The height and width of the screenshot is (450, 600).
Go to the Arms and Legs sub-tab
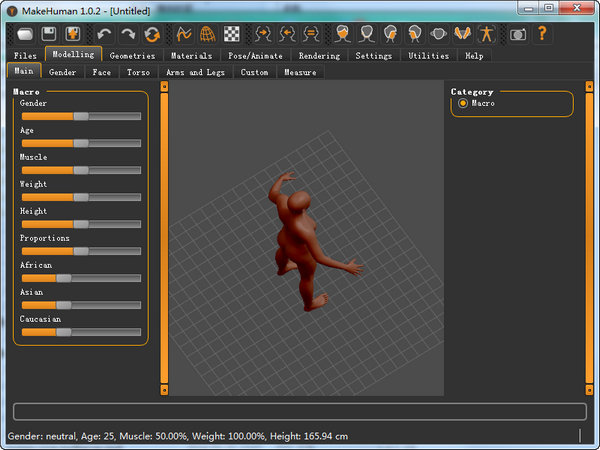tap(194, 72)
